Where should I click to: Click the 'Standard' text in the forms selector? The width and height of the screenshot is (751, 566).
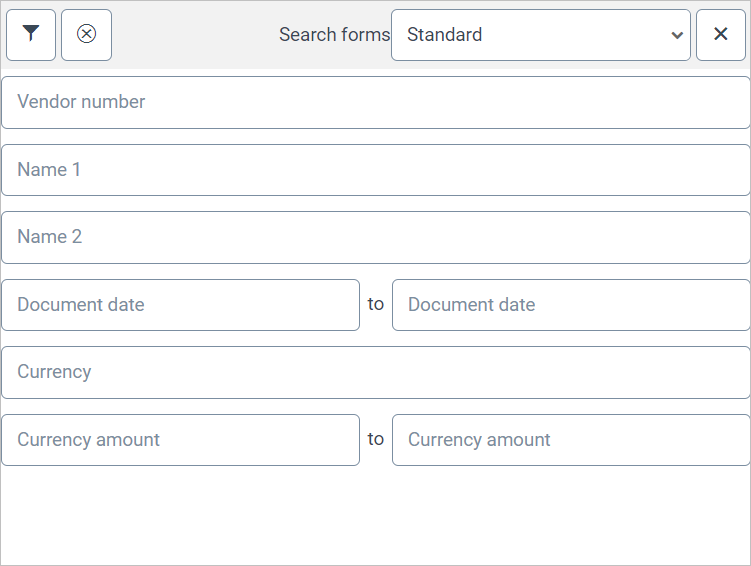(445, 35)
